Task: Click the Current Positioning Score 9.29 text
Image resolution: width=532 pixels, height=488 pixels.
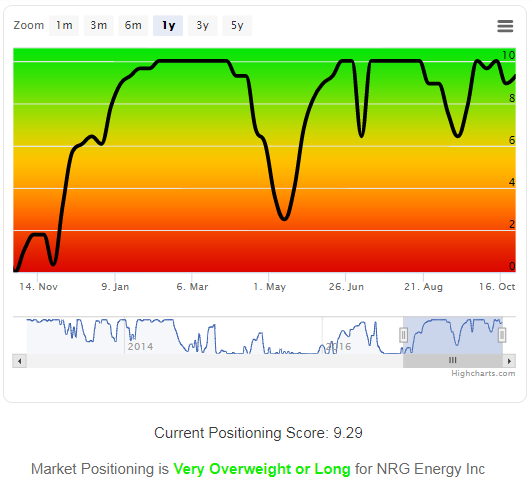Action: click(258, 433)
